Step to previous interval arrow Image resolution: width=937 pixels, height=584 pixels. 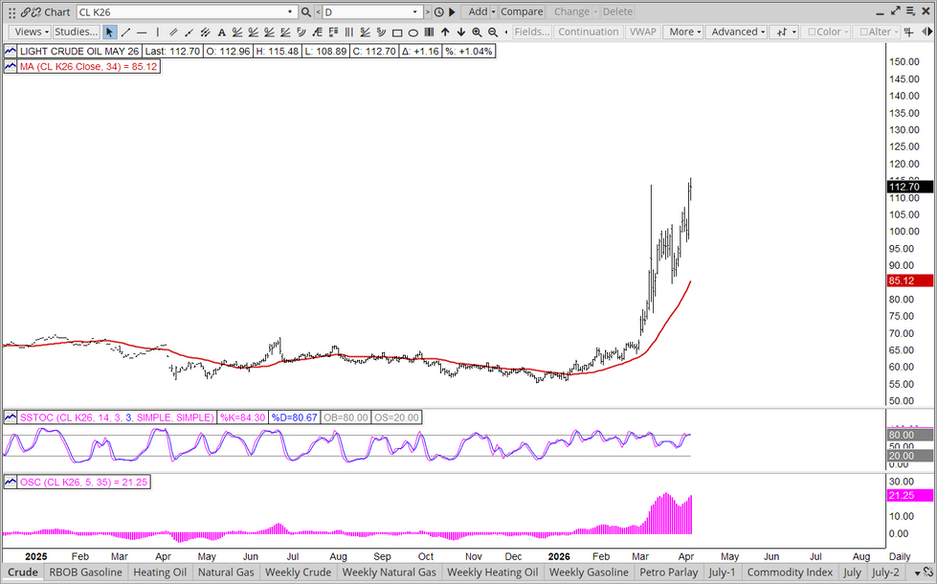point(318,12)
